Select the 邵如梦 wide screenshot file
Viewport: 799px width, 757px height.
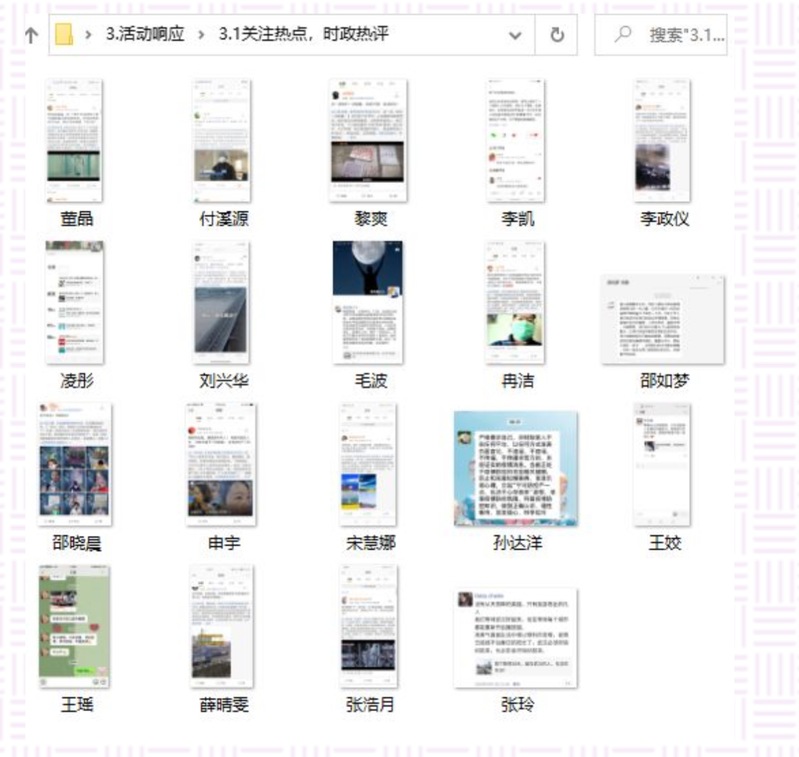662,320
